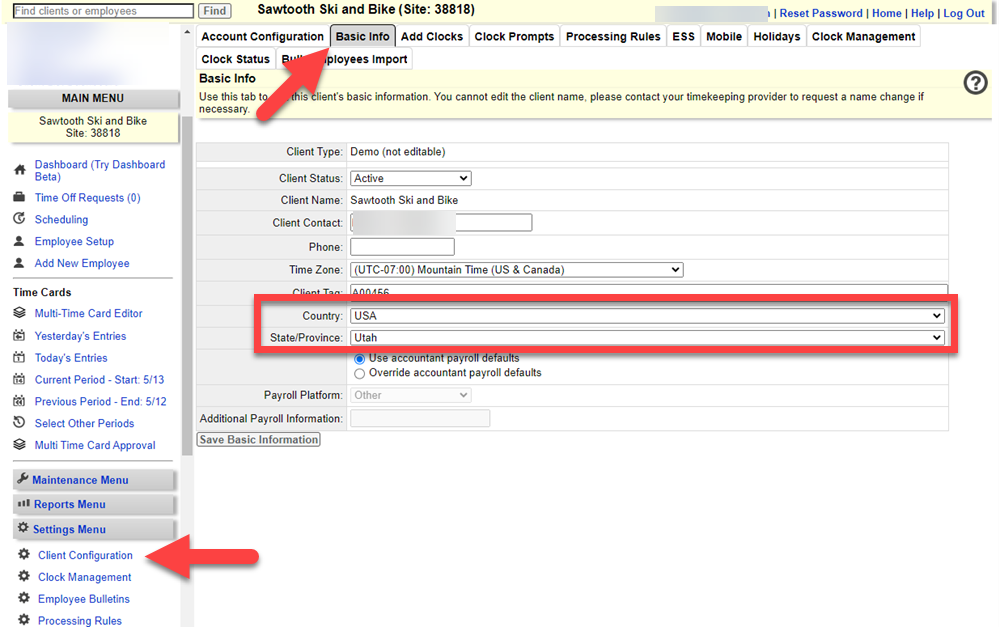Open the Clock Prompts tab
The image size is (1000, 627).
coord(514,37)
